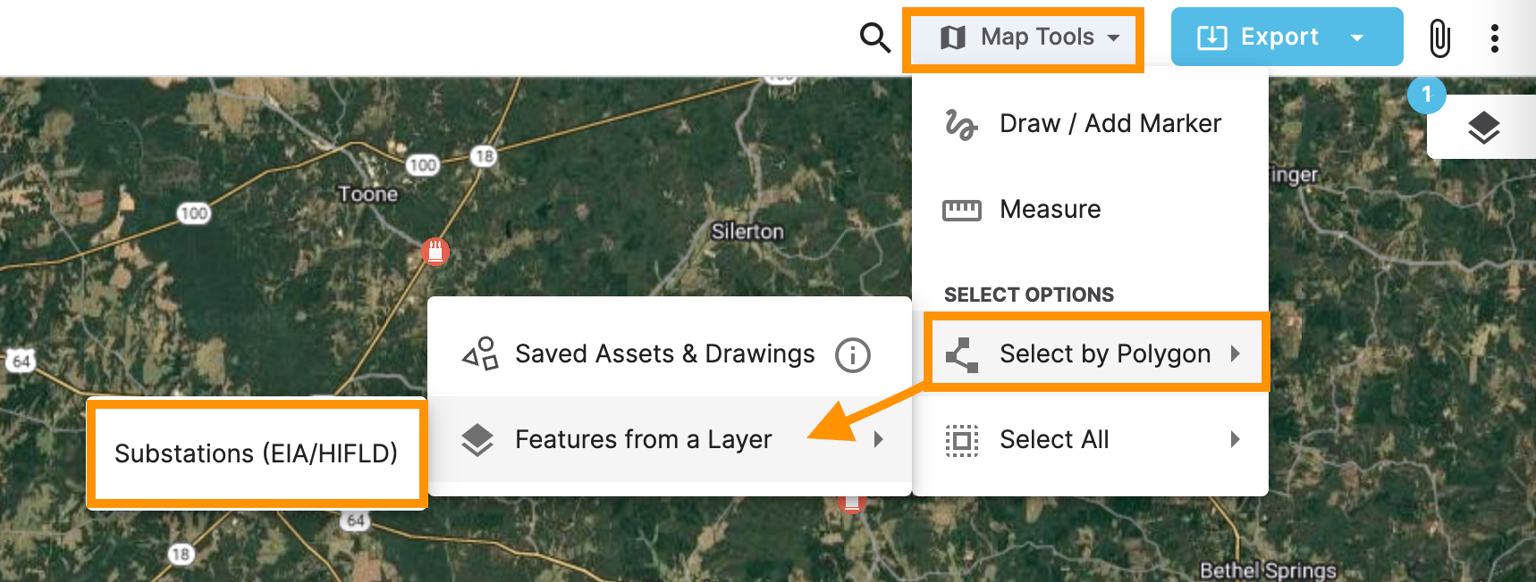This screenshot has width=1536, height=582.
Task: Open the map search magnifier icon
Action: [x=874, y=37]
